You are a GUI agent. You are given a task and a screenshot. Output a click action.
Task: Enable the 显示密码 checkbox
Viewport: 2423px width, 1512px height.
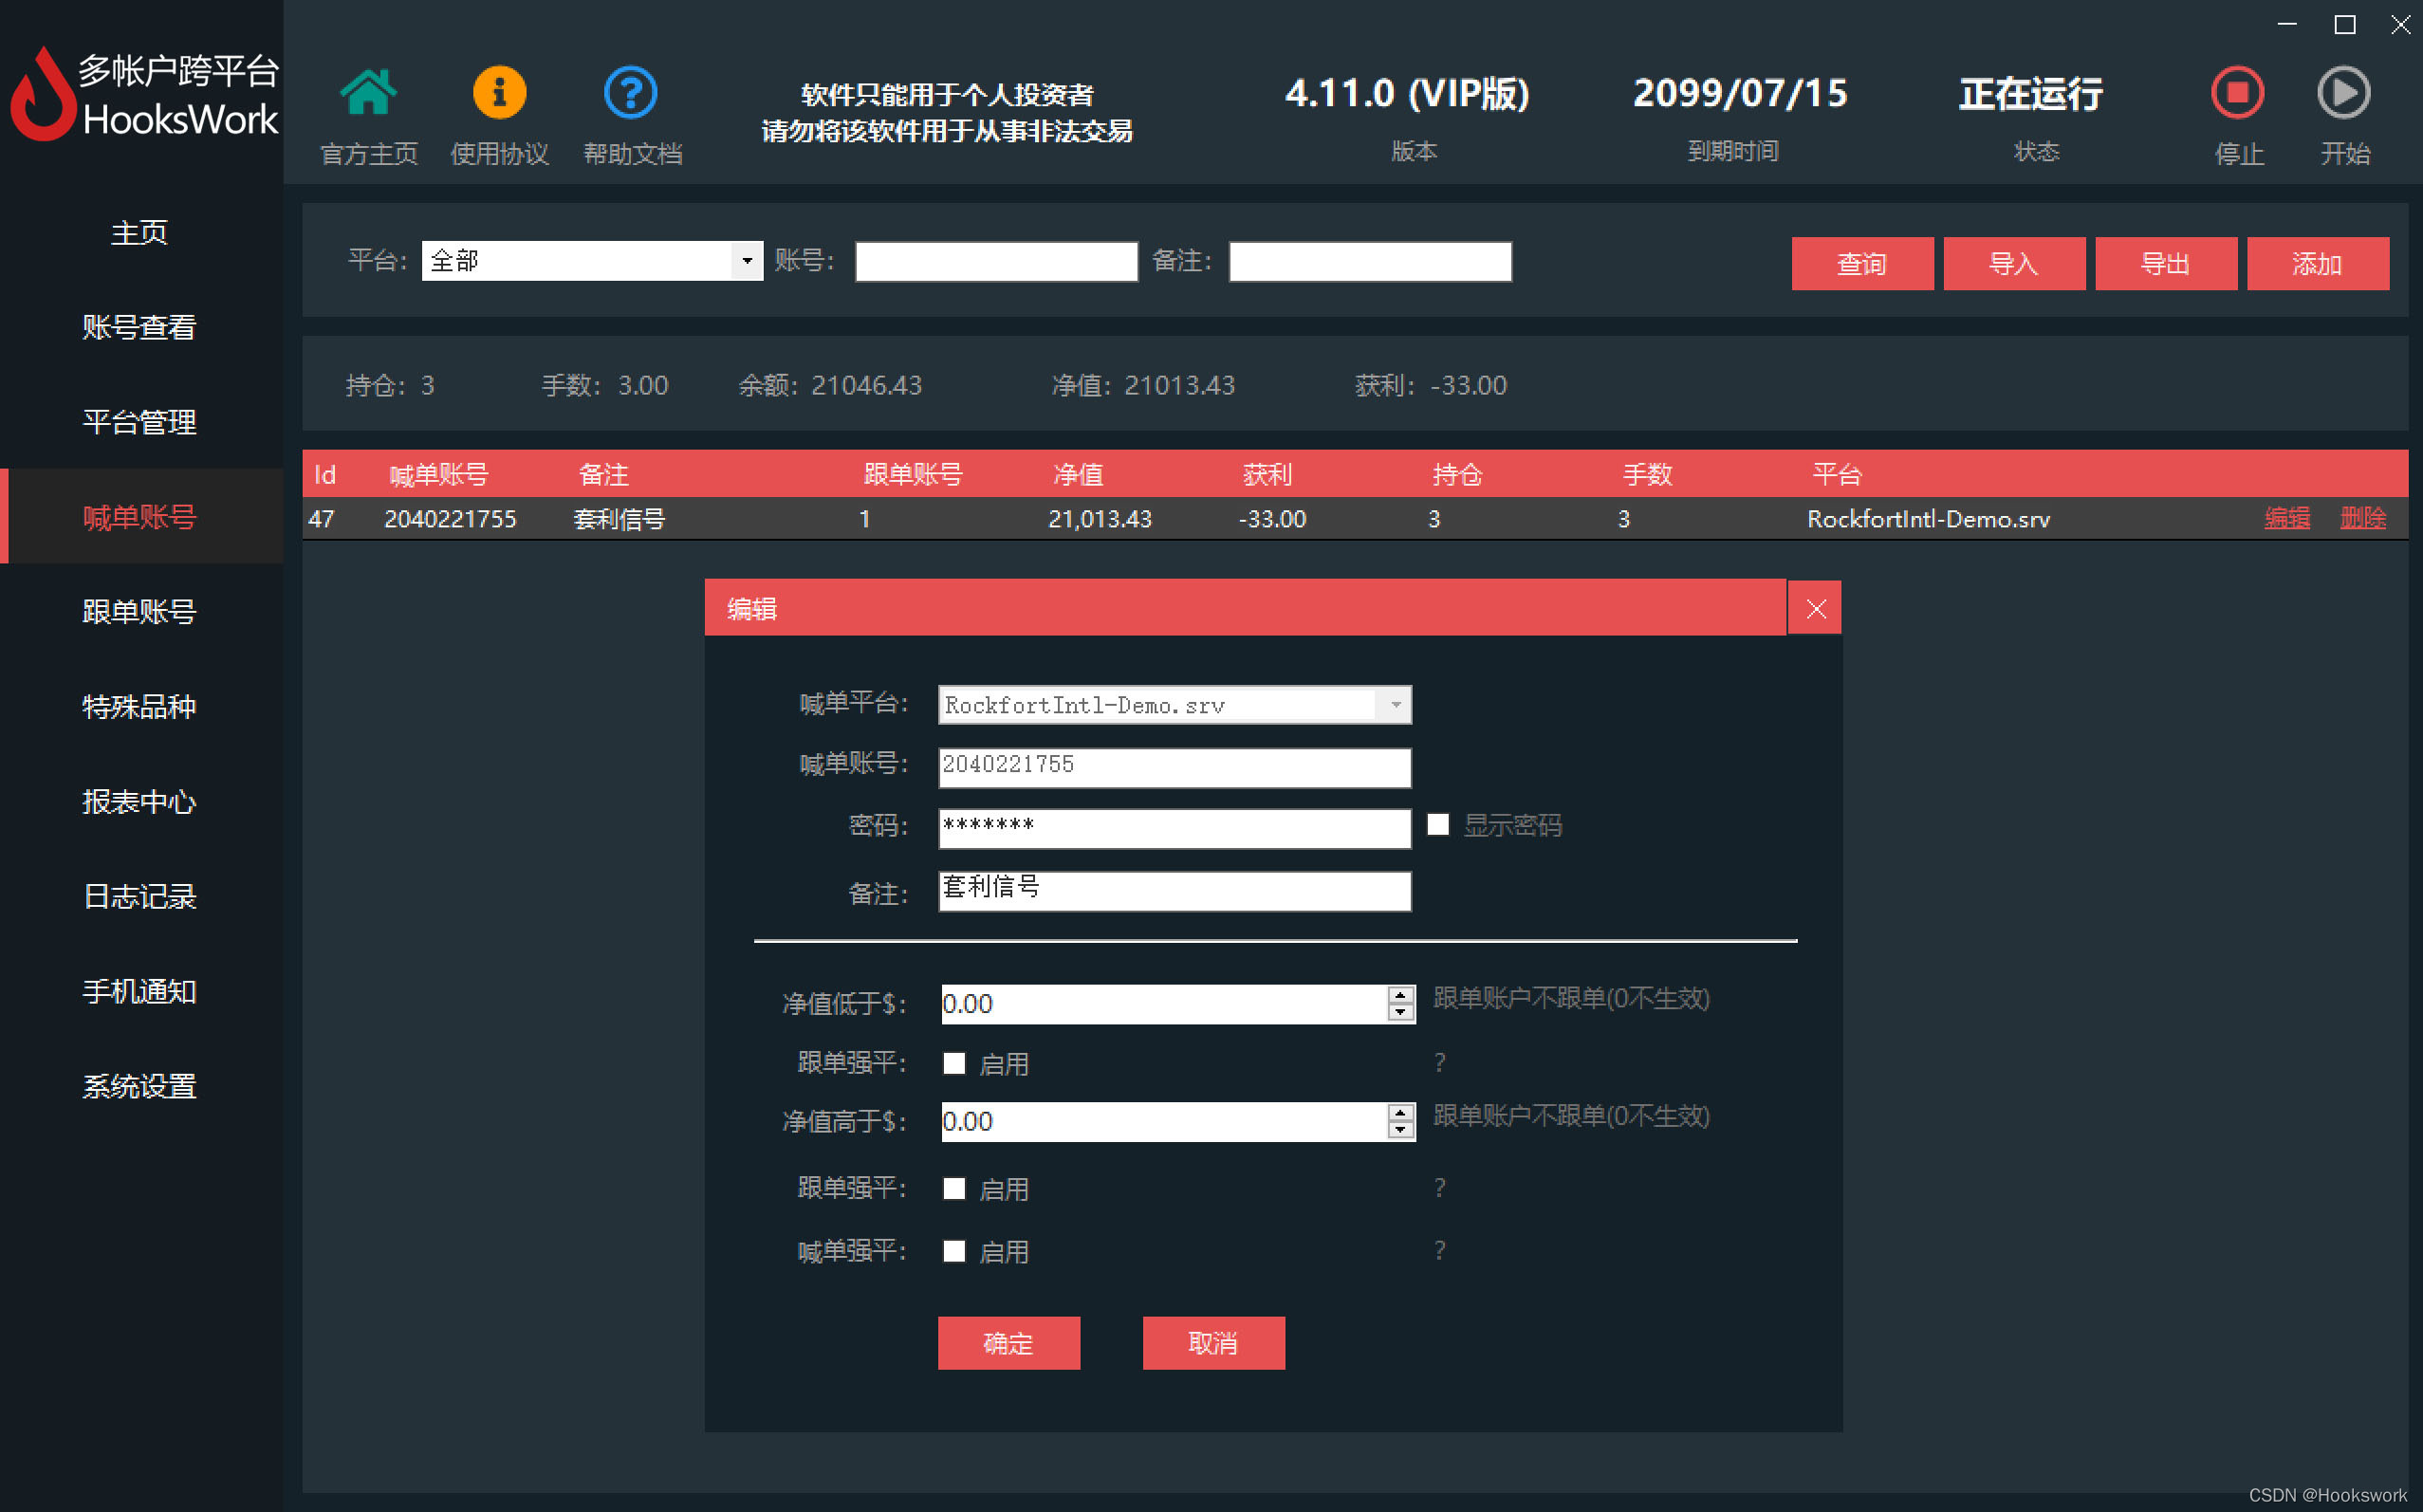tap(1438, 824)
